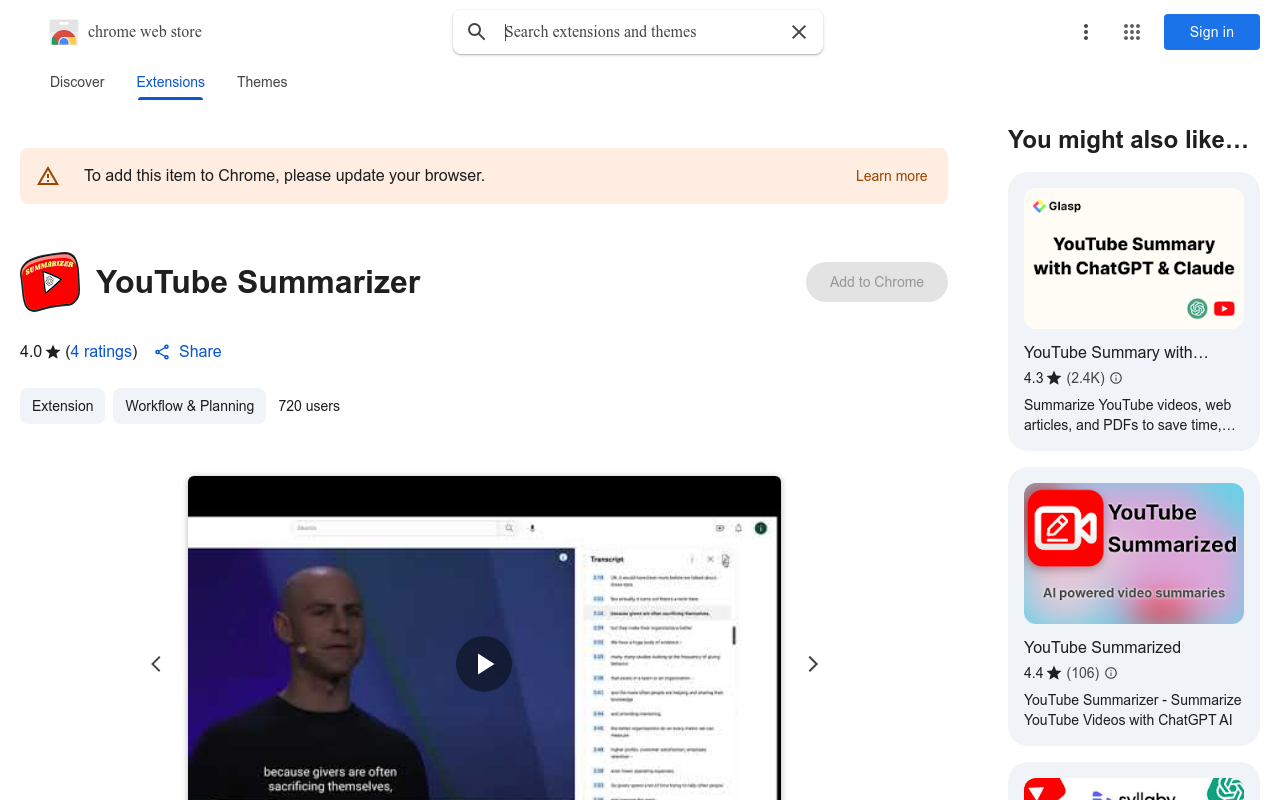This screenshot has height=800, width=1280.
Task: Click the search magnifier icon
Action: click(477, 32)
